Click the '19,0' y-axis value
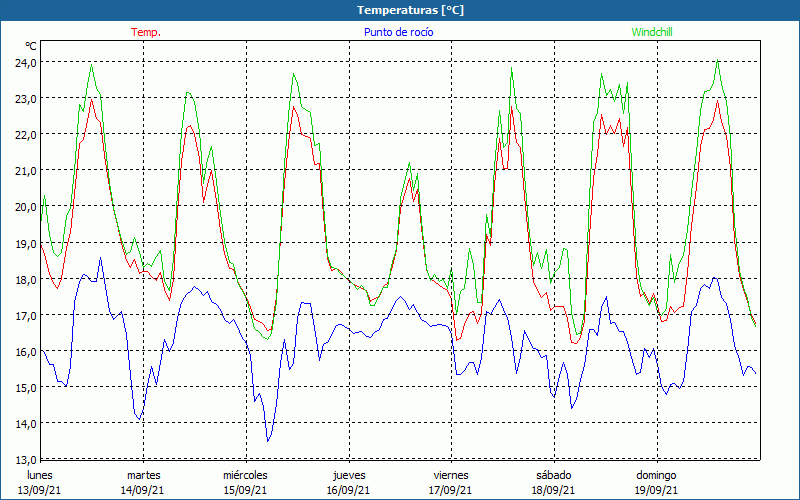Screen dimensions: 800x500 [x=26, y=243]
